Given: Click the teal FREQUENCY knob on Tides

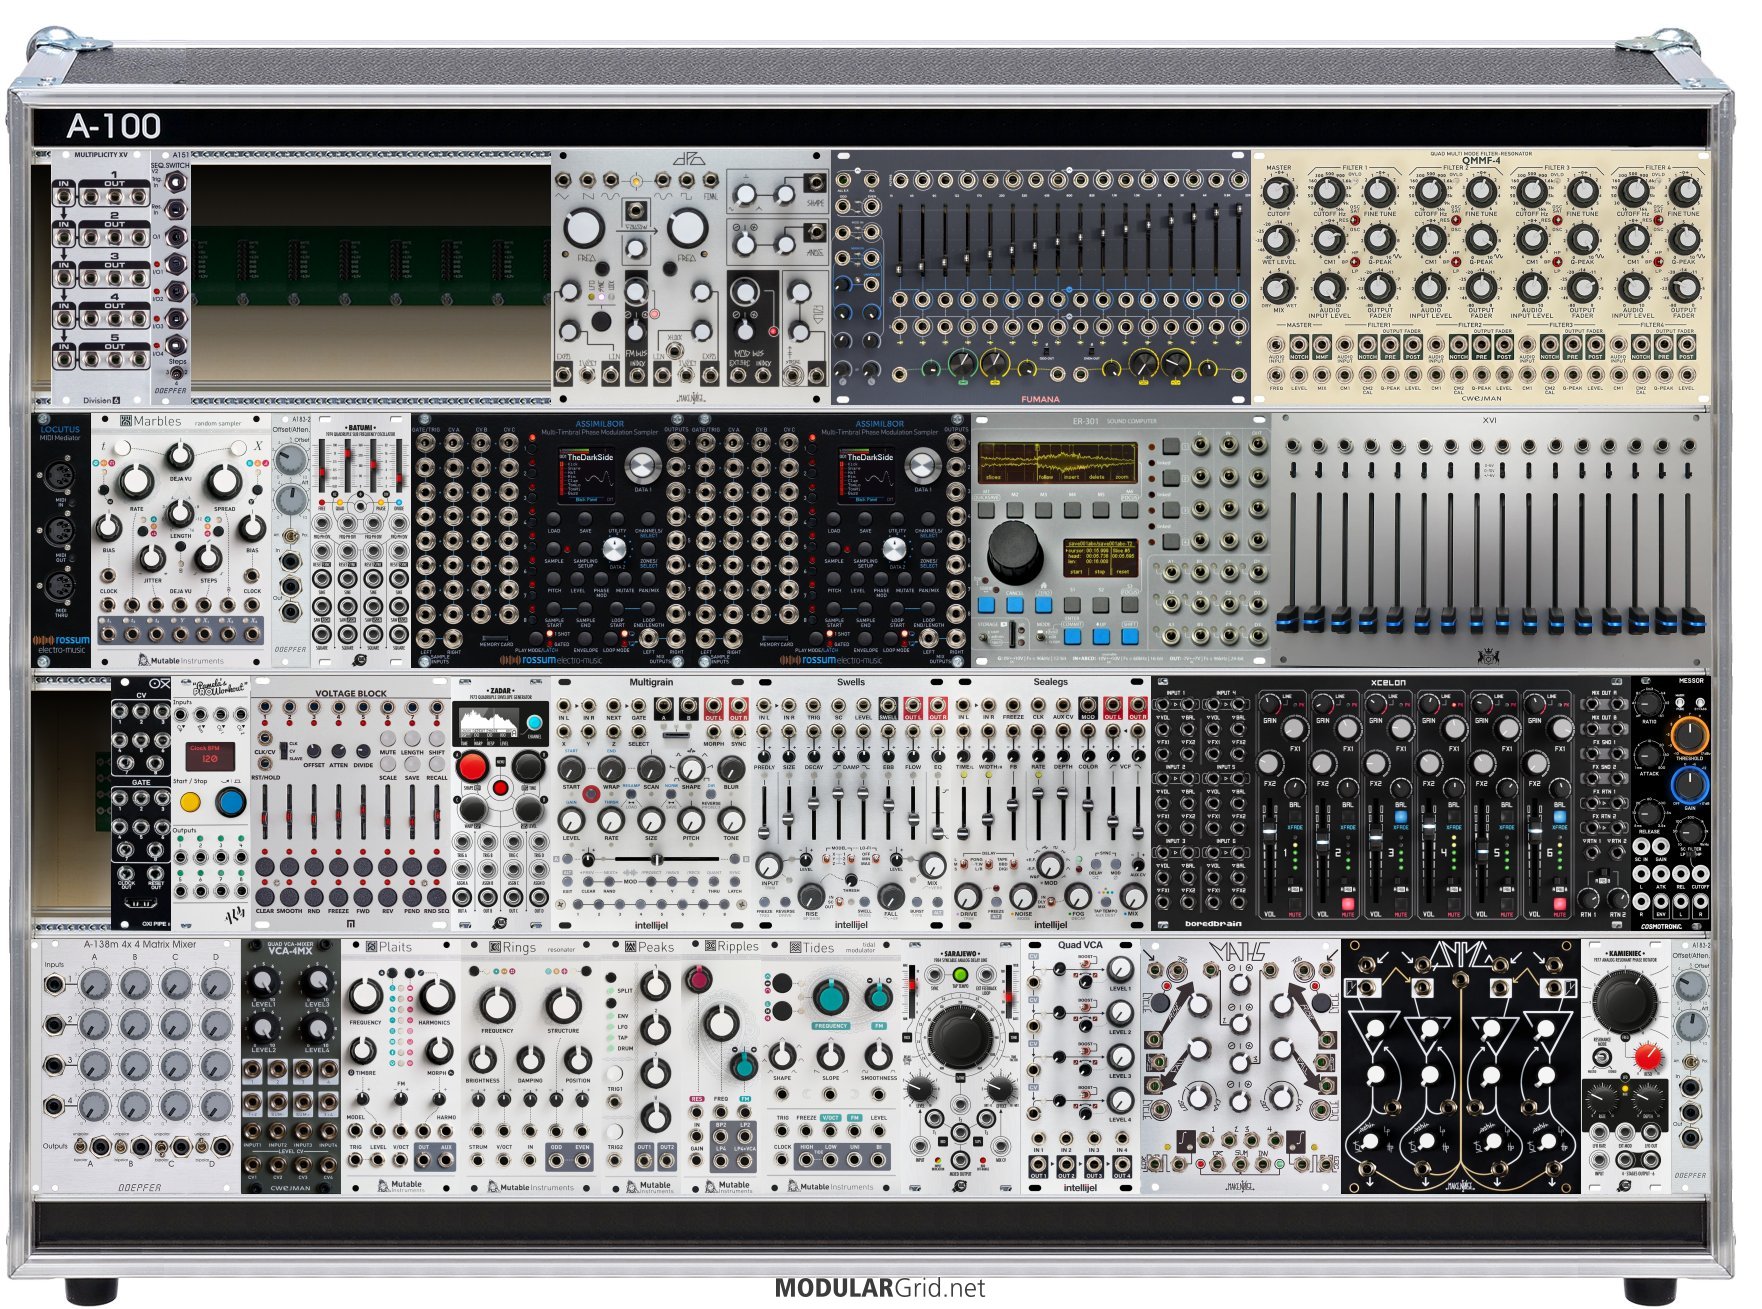Looking at the screenshot, I should [x=830, y=997].
